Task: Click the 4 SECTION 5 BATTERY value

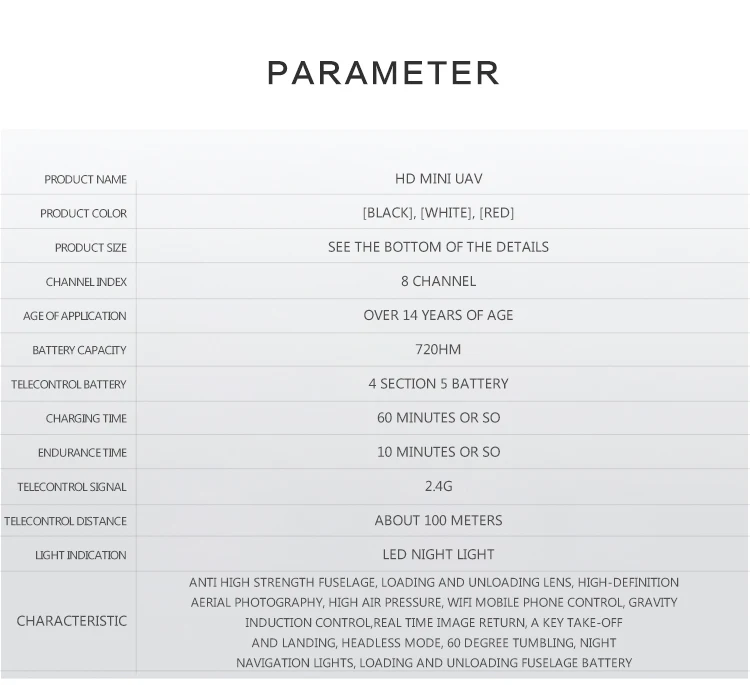Action: pos(439,384)
